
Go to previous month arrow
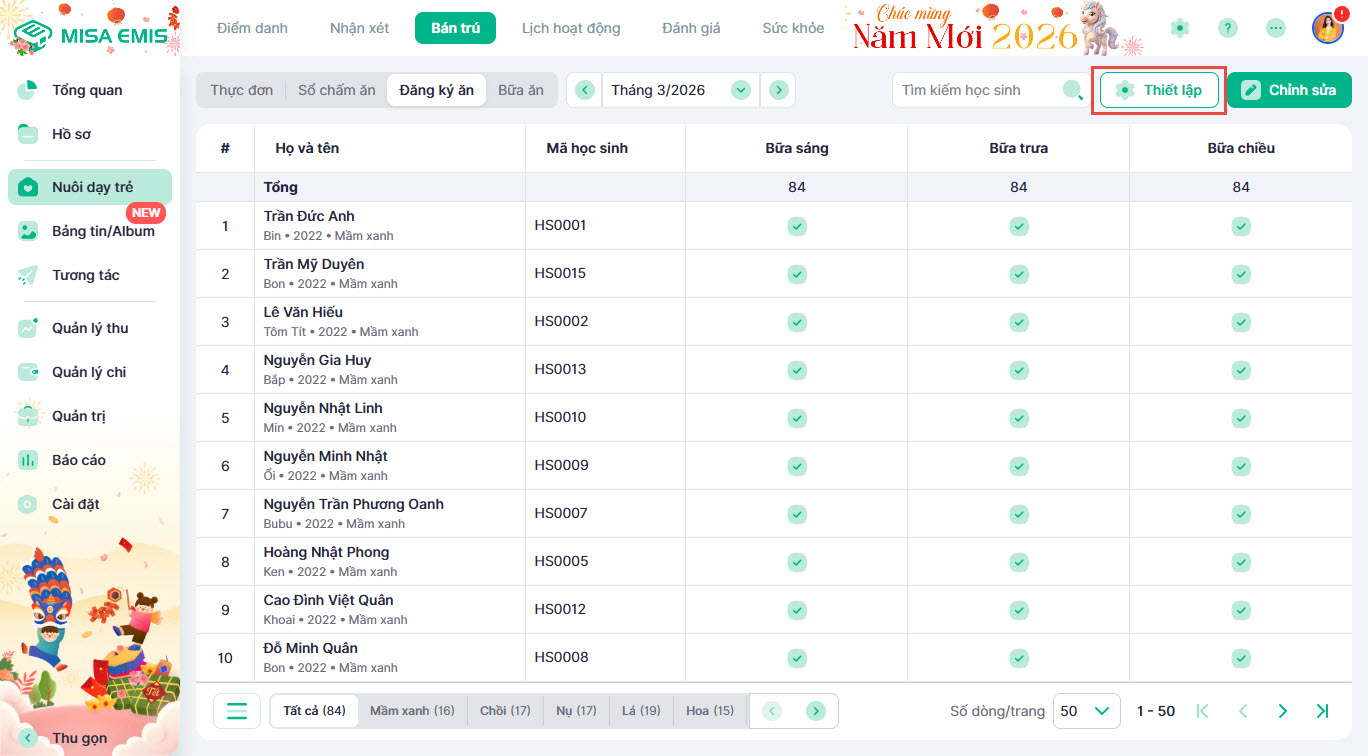[x=585, y=90]
